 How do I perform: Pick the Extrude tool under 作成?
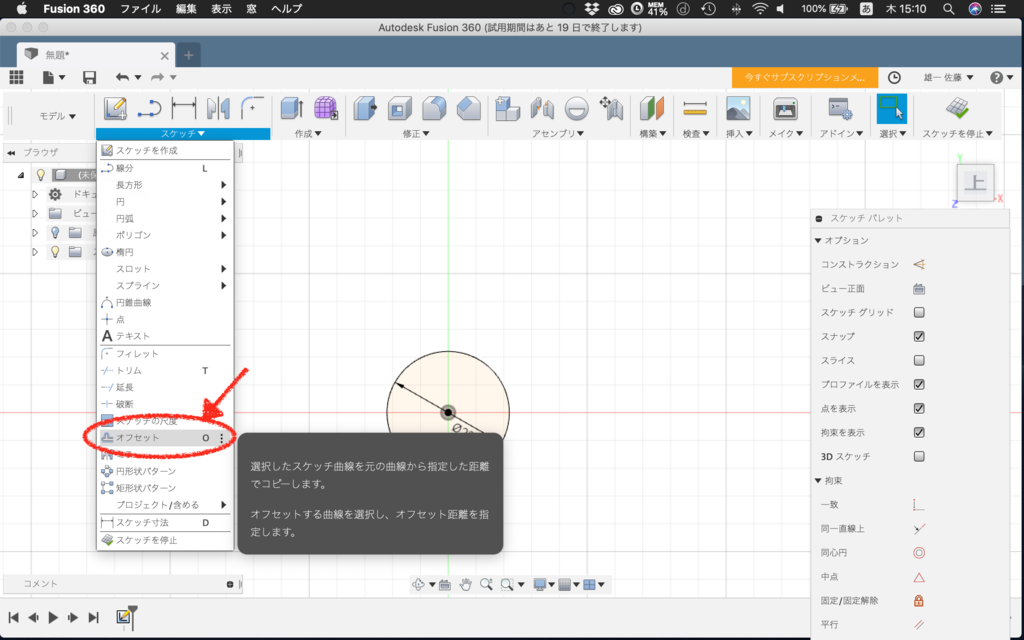pyautogui.click(x=291, y=108)
